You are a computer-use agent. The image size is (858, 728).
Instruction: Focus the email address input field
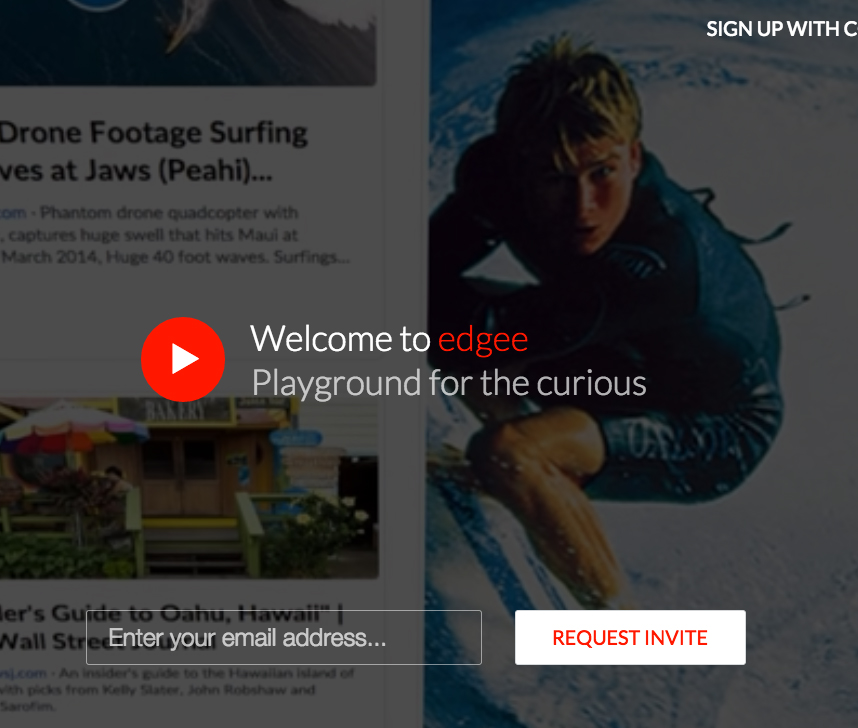point(283,637)
